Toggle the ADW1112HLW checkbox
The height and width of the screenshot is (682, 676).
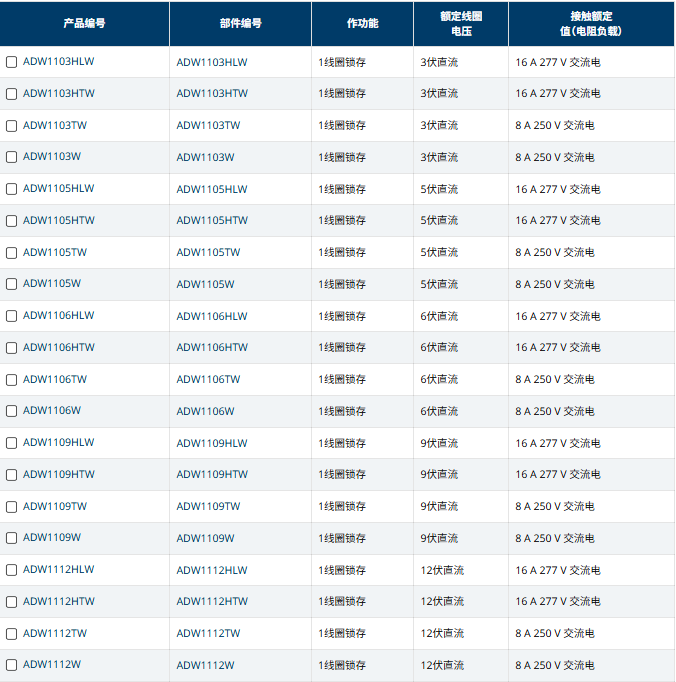coord(12,570)
